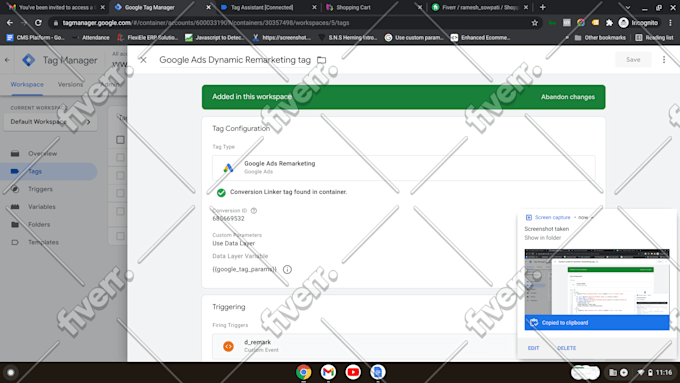Switch to the Shopping Cart browser tab
Image resolution: width=680 pixels, height=383 pixels.
pos(373,7)
